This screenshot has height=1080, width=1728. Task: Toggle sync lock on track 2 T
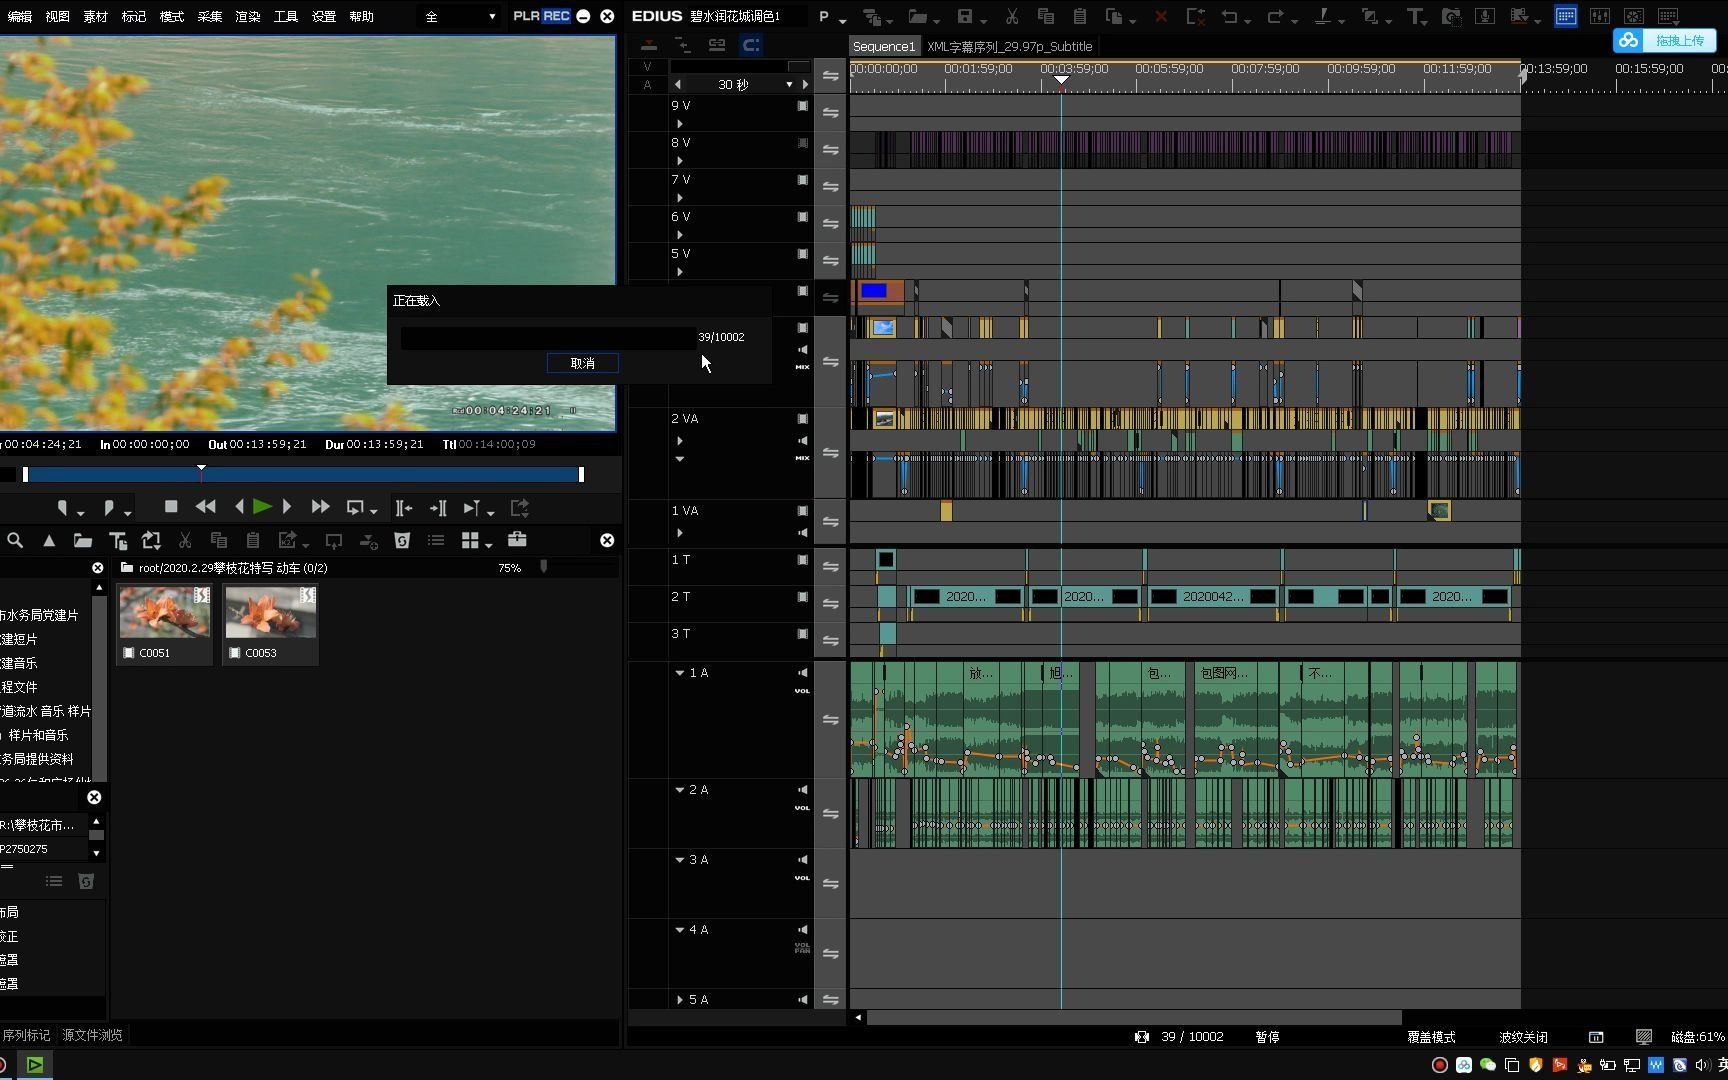tap(830, 603)
